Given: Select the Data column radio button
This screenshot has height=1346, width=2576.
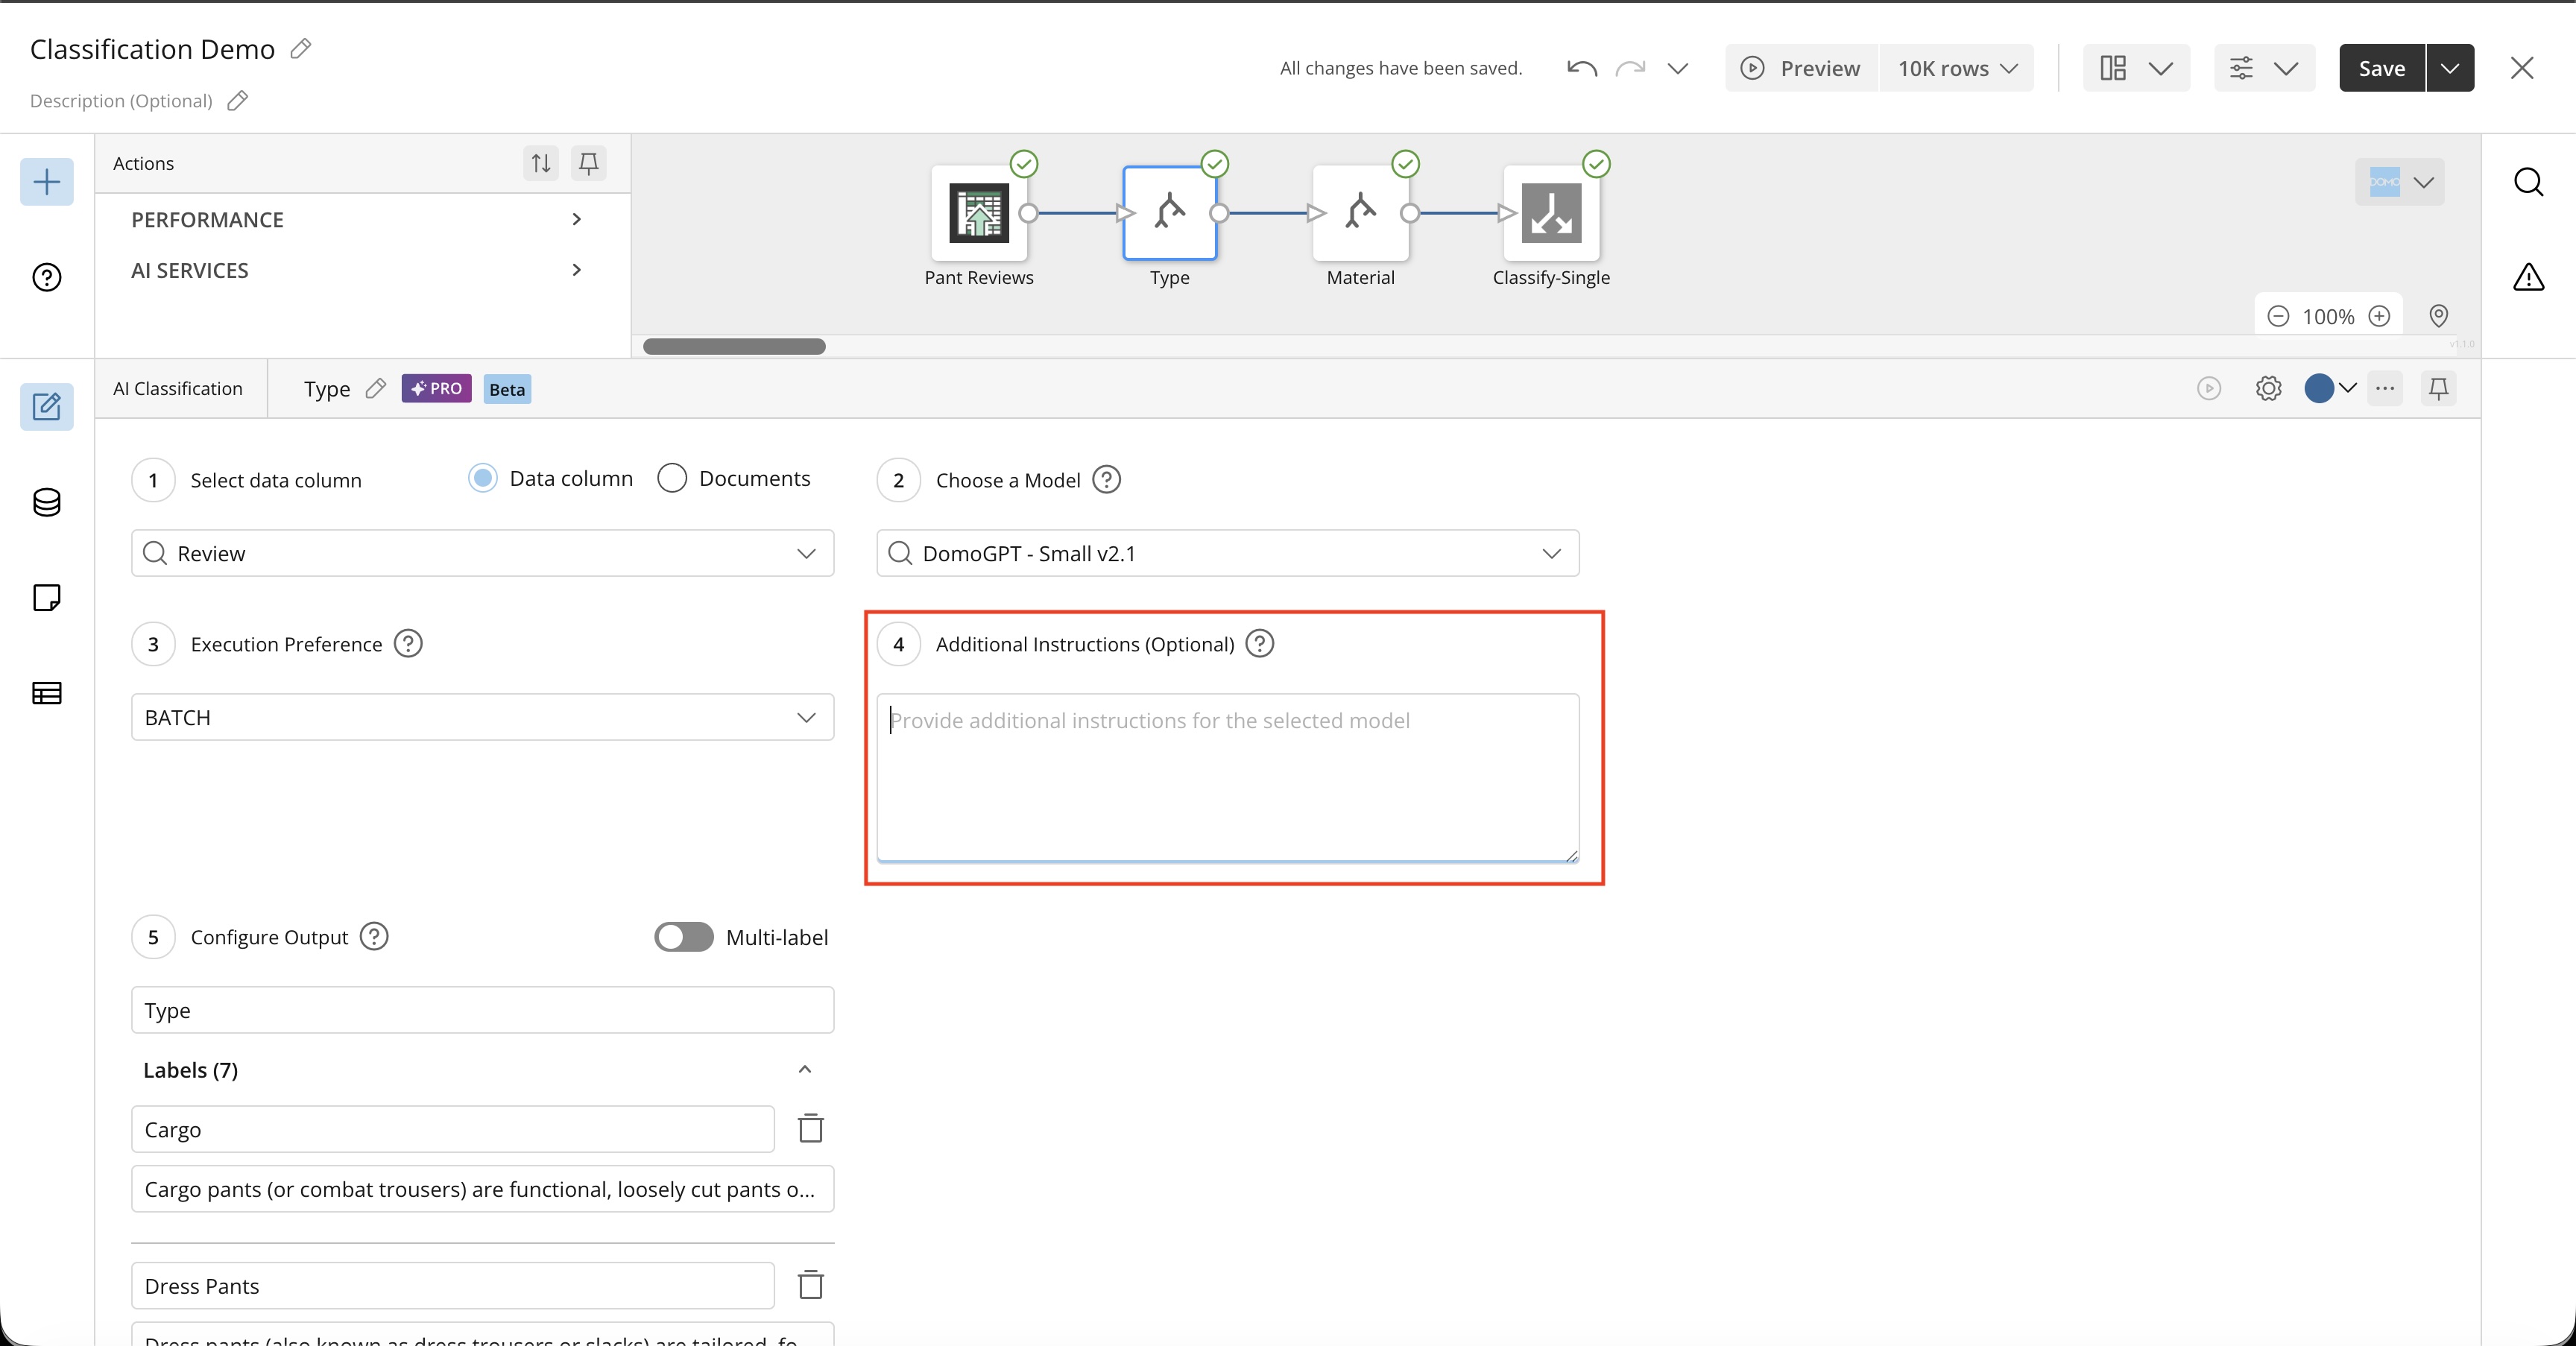Looking at the screenshot, I should (x=483, y=478).
